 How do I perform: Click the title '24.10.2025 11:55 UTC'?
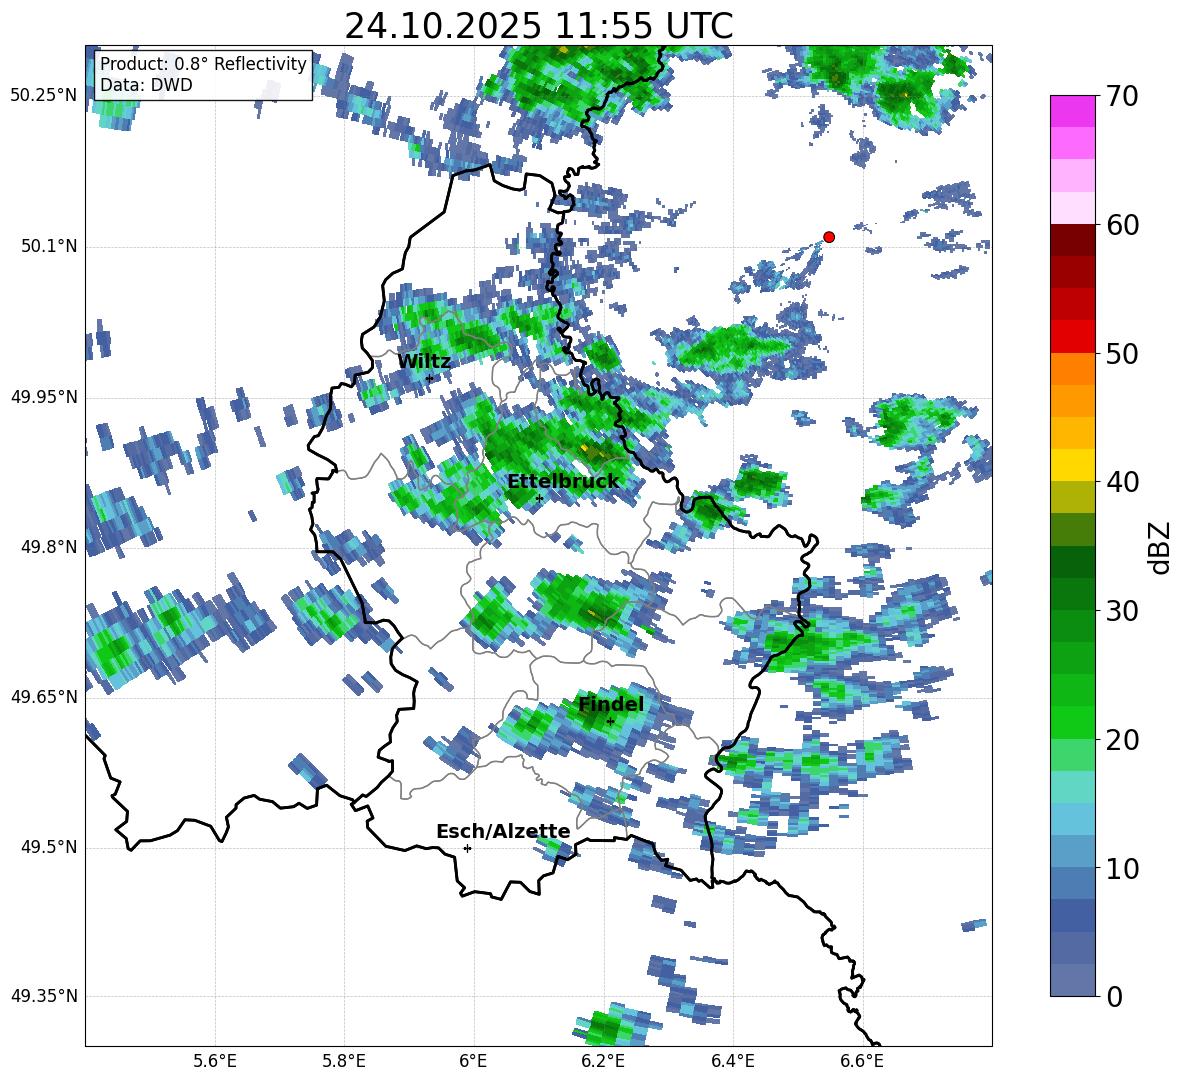coord(538,26)
